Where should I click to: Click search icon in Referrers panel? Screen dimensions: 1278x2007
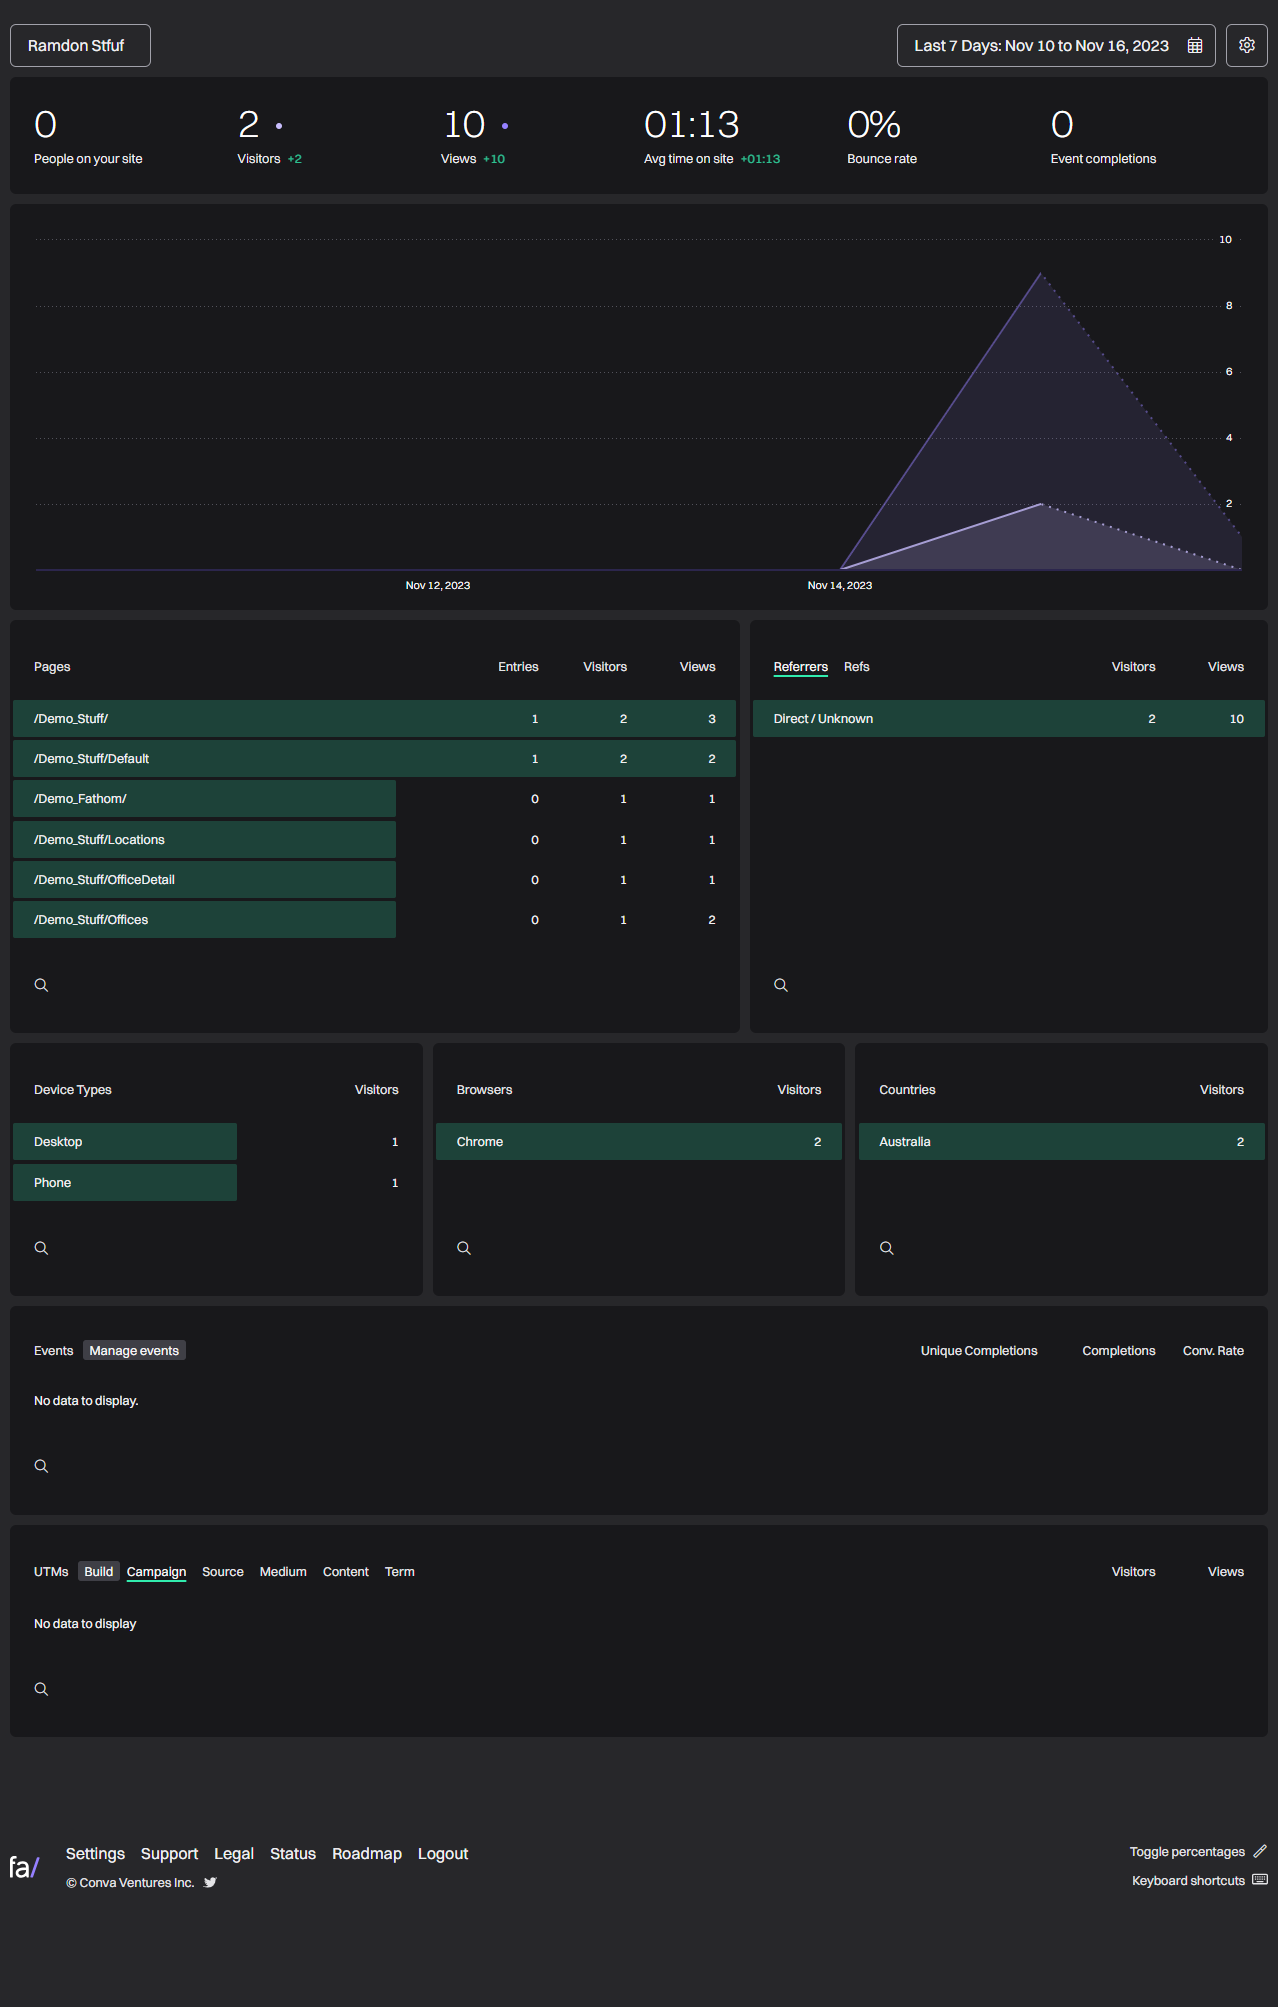pos(781,985)
